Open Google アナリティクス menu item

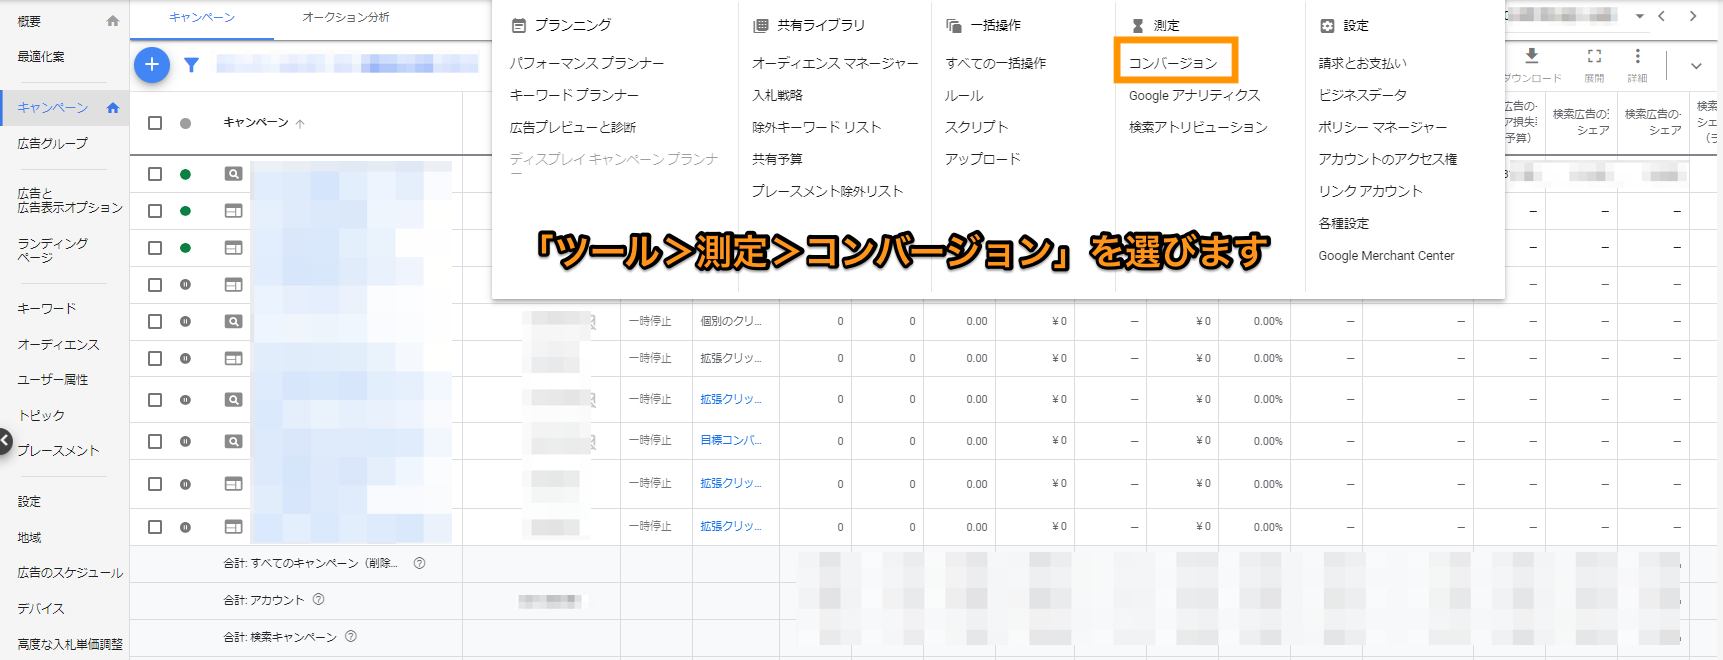(1194, 95)
